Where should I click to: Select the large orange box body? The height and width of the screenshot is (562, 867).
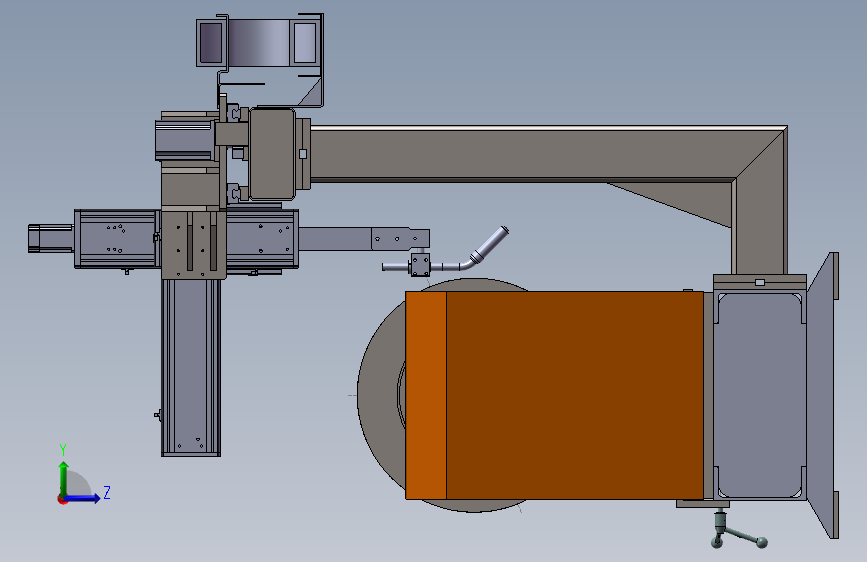click(575, 395)
